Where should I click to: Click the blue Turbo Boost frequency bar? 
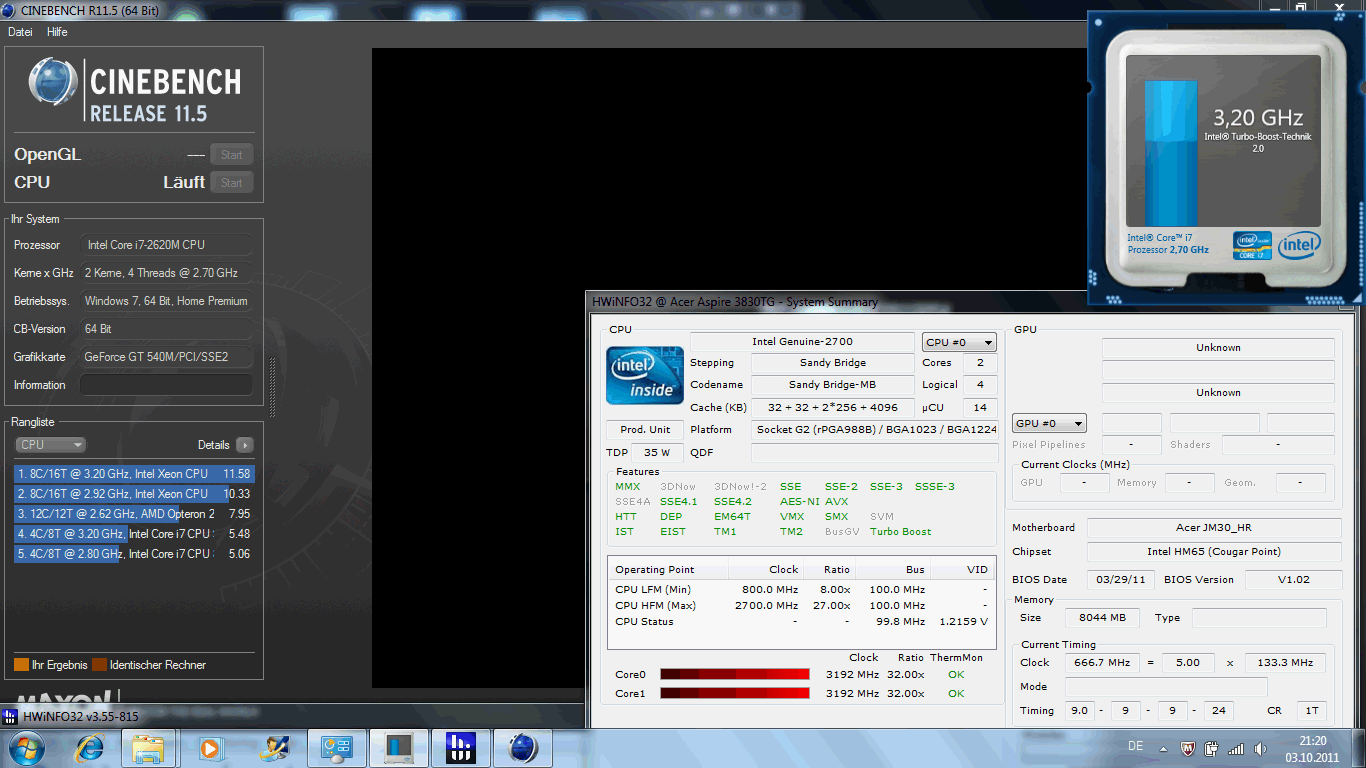pyautogui.click(x=1171, y=153)
